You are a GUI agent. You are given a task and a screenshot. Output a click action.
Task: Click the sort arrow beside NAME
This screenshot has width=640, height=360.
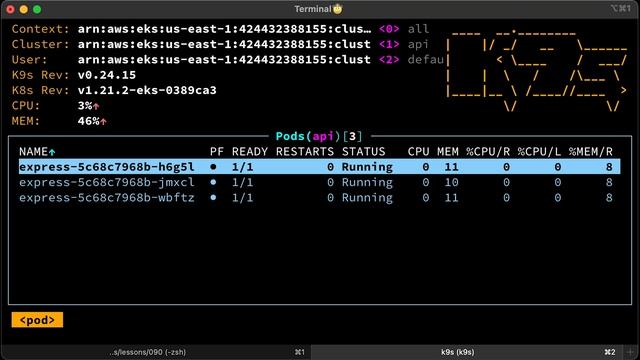[52, 153]
